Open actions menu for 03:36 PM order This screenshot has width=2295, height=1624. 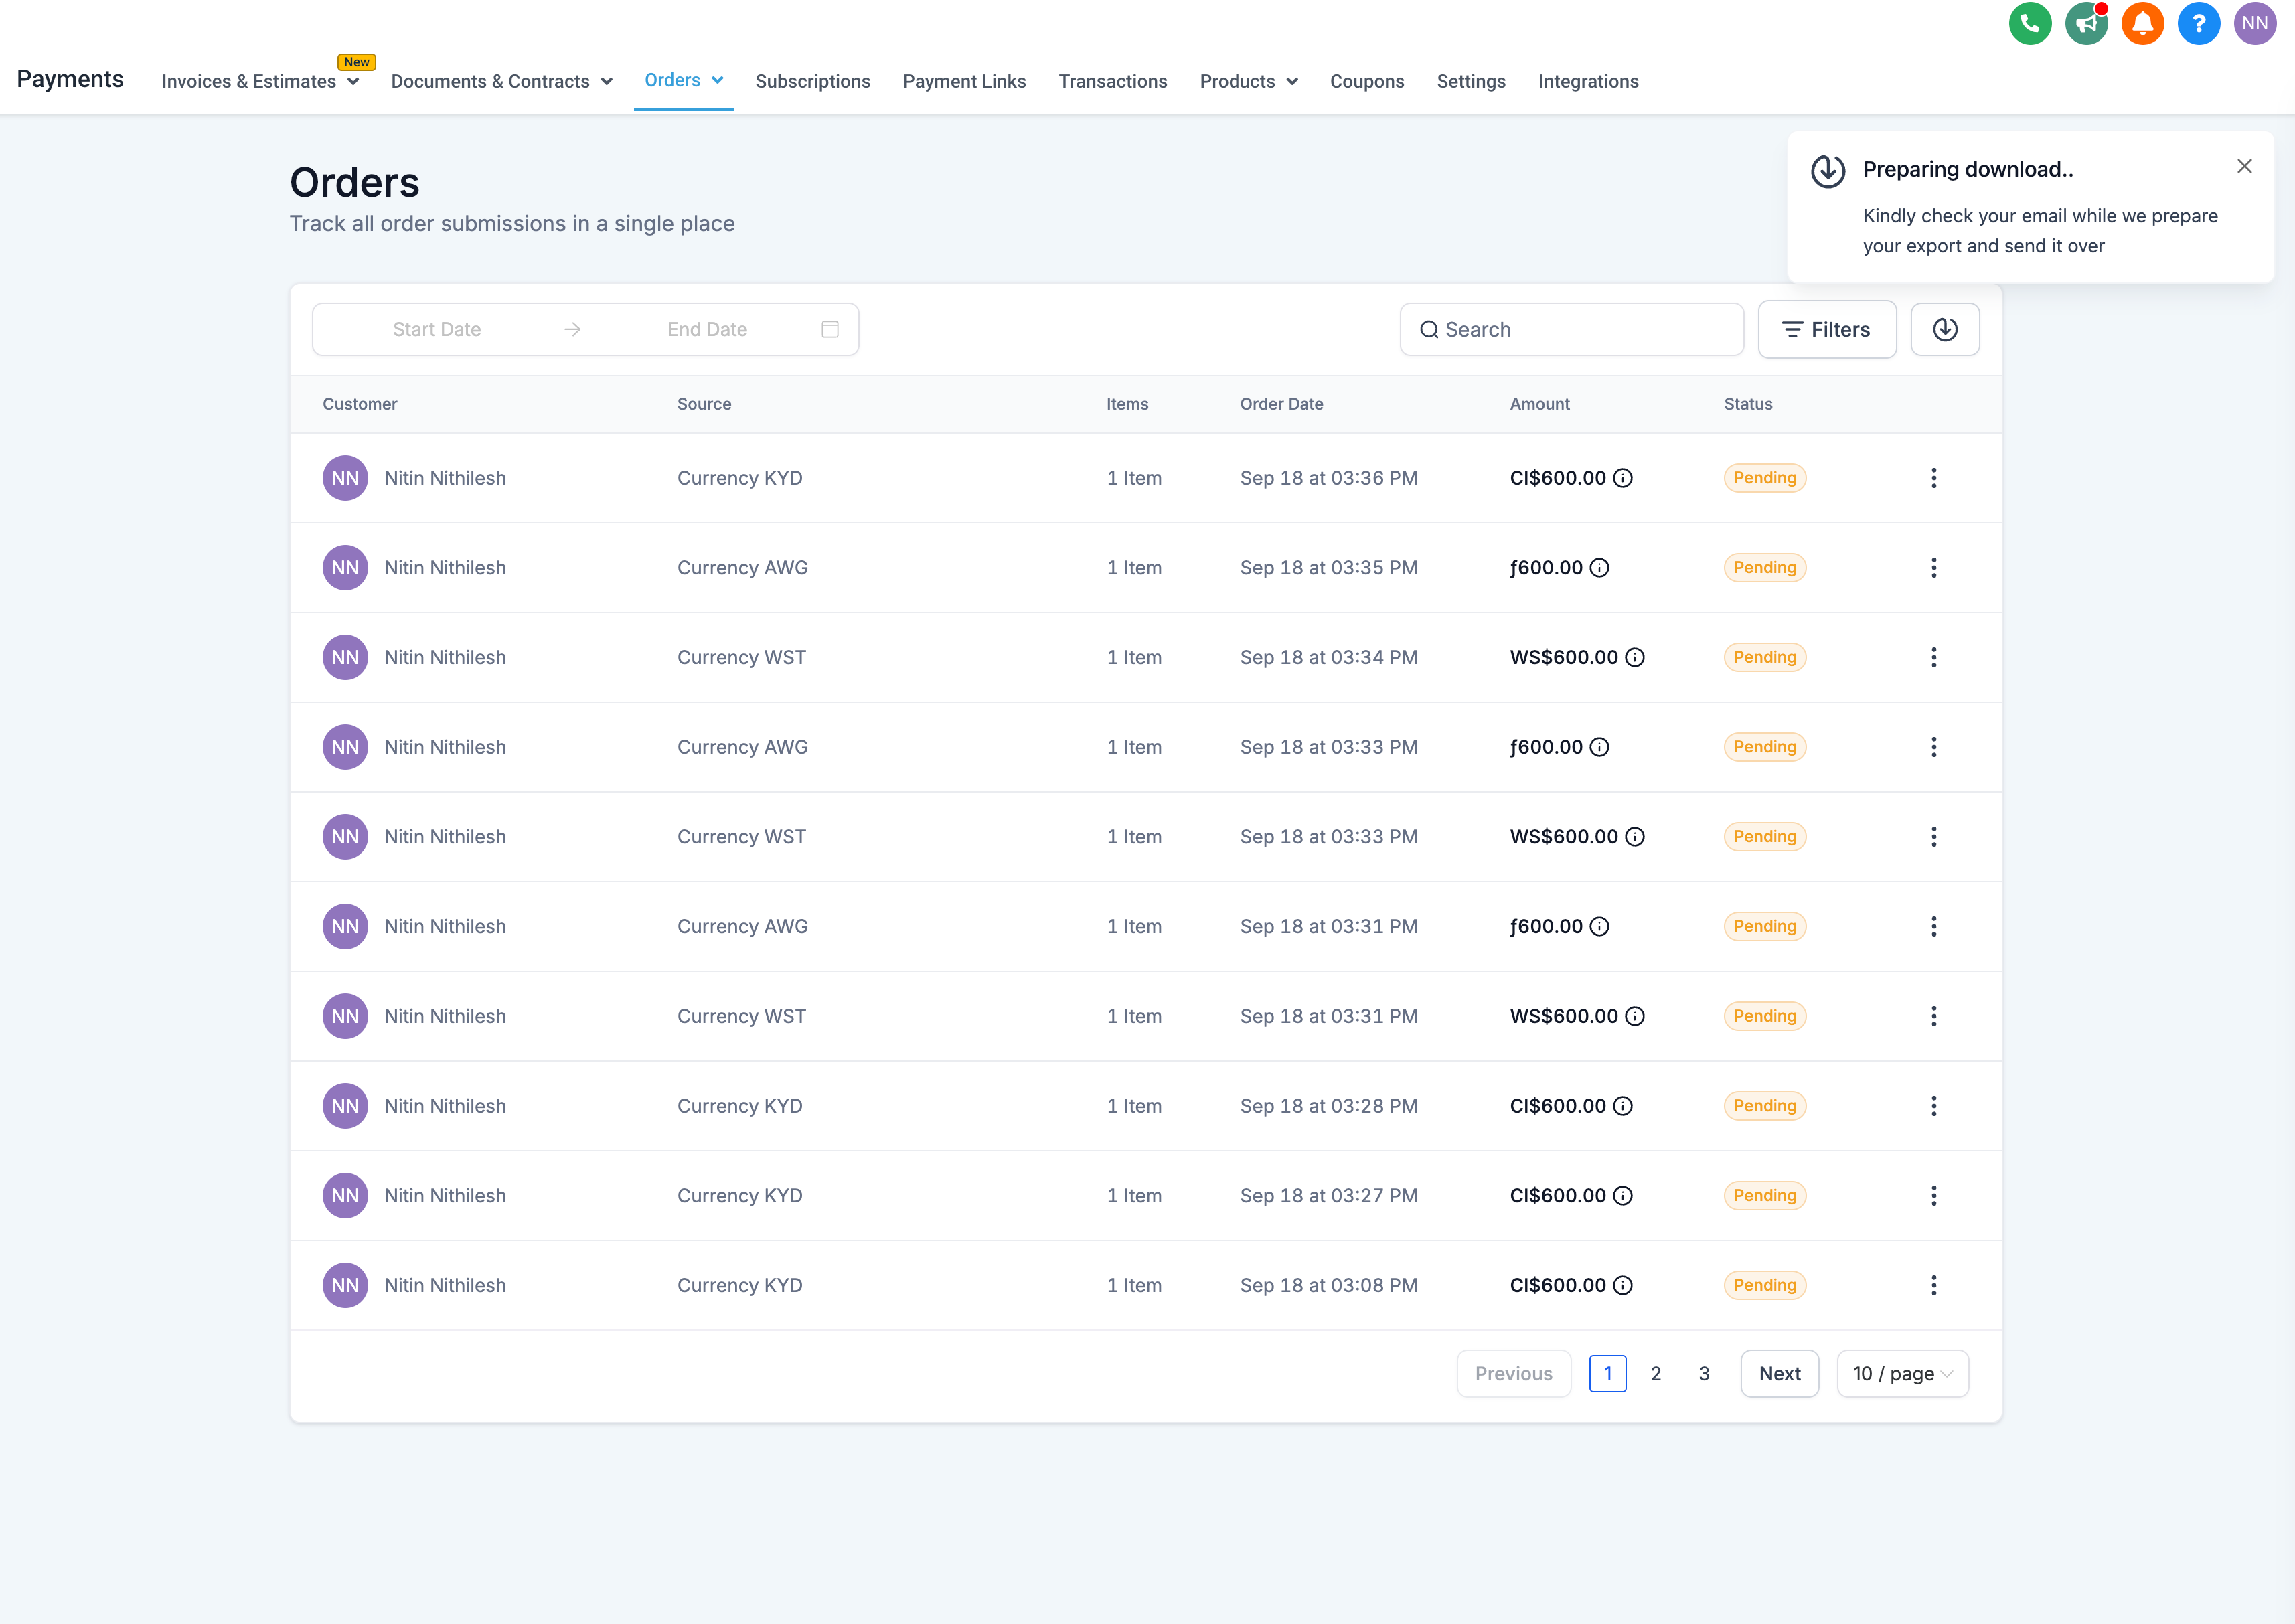(x=1933, y=478)
